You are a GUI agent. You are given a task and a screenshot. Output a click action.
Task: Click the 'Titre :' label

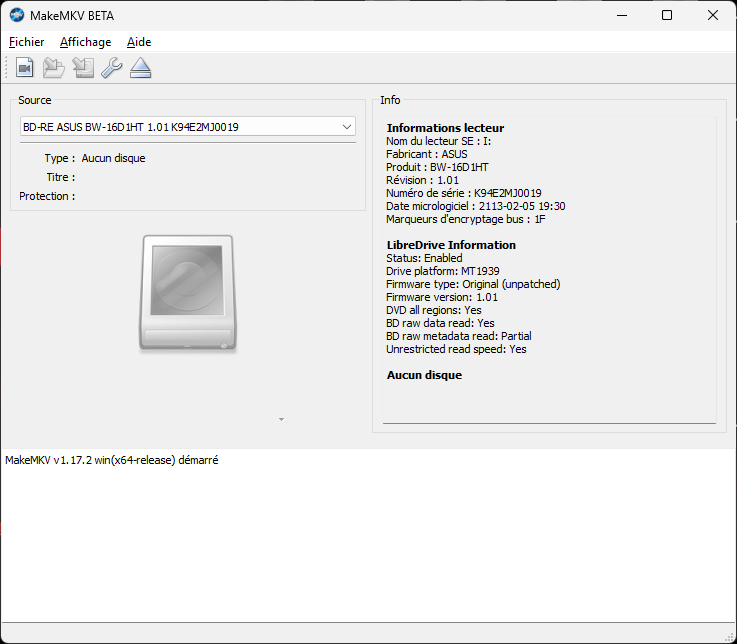[x=61, y=177]
